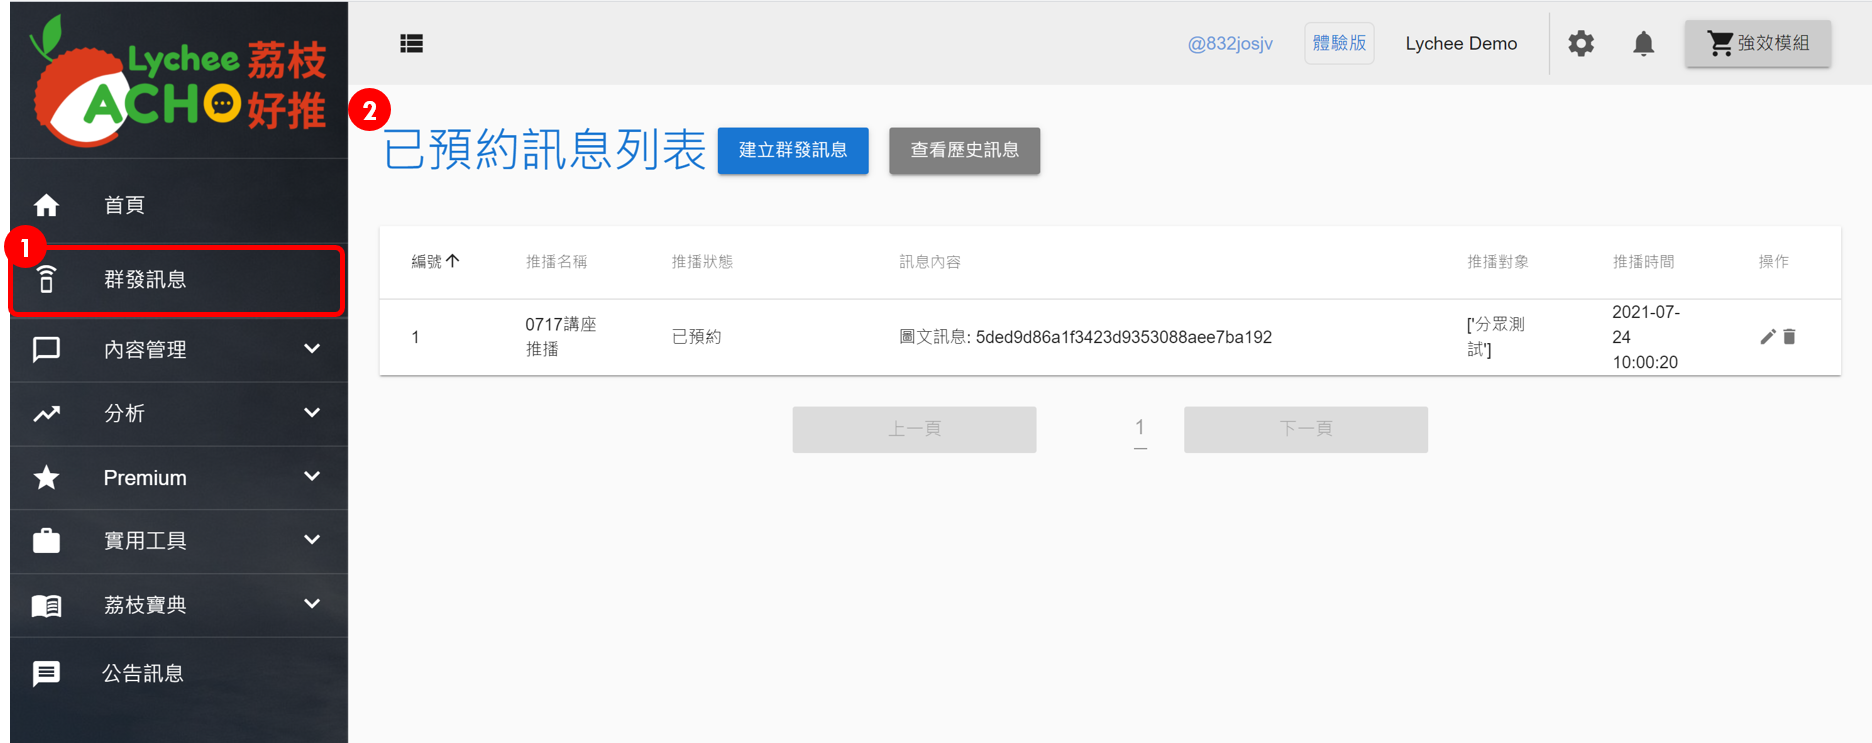Click the 0717講座推播 name cell
This screenshot has height=743, width=1872.
click(561, 337)
